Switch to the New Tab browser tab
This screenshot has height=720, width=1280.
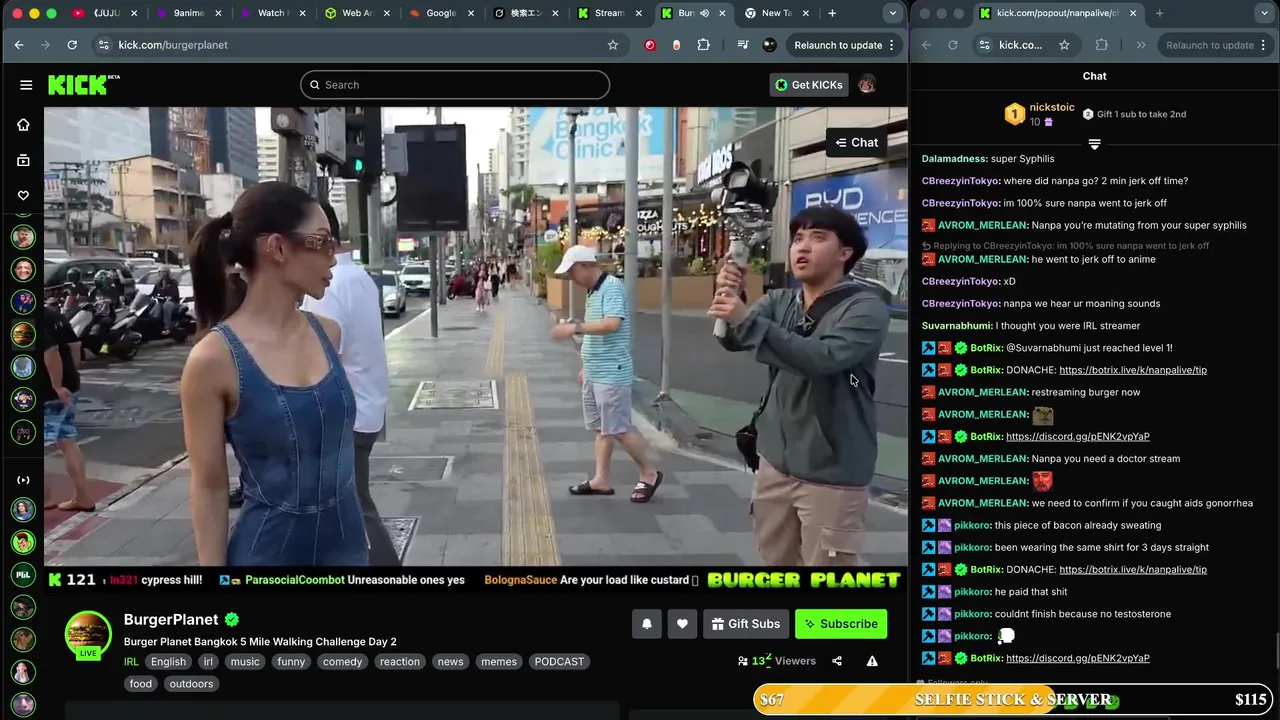(x=776, y=13)
